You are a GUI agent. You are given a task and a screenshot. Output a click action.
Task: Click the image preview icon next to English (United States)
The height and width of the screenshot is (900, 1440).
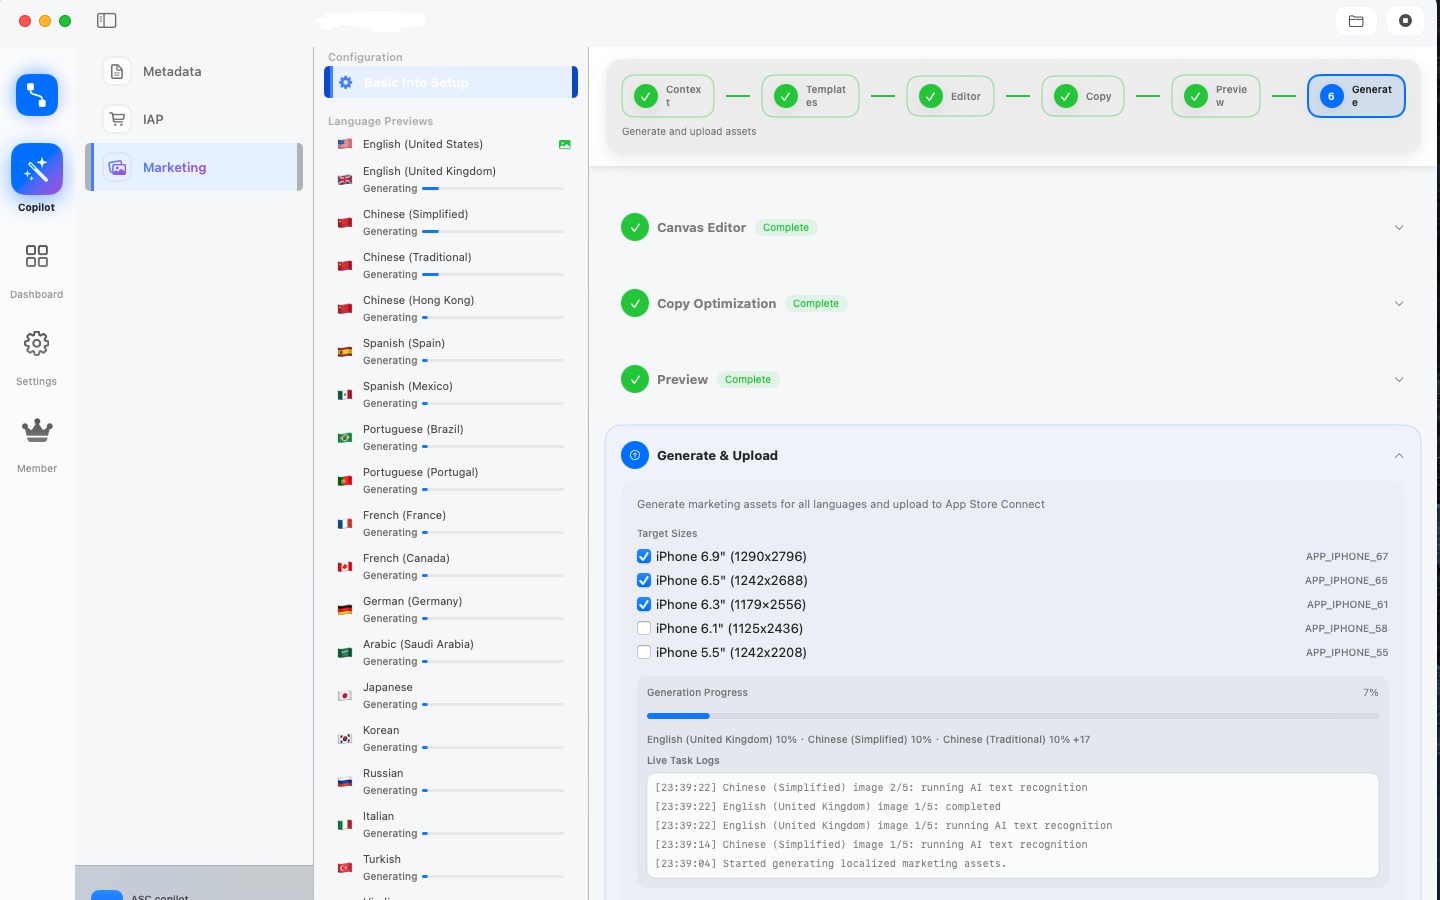pyautogui.click(x=565, y=144)
